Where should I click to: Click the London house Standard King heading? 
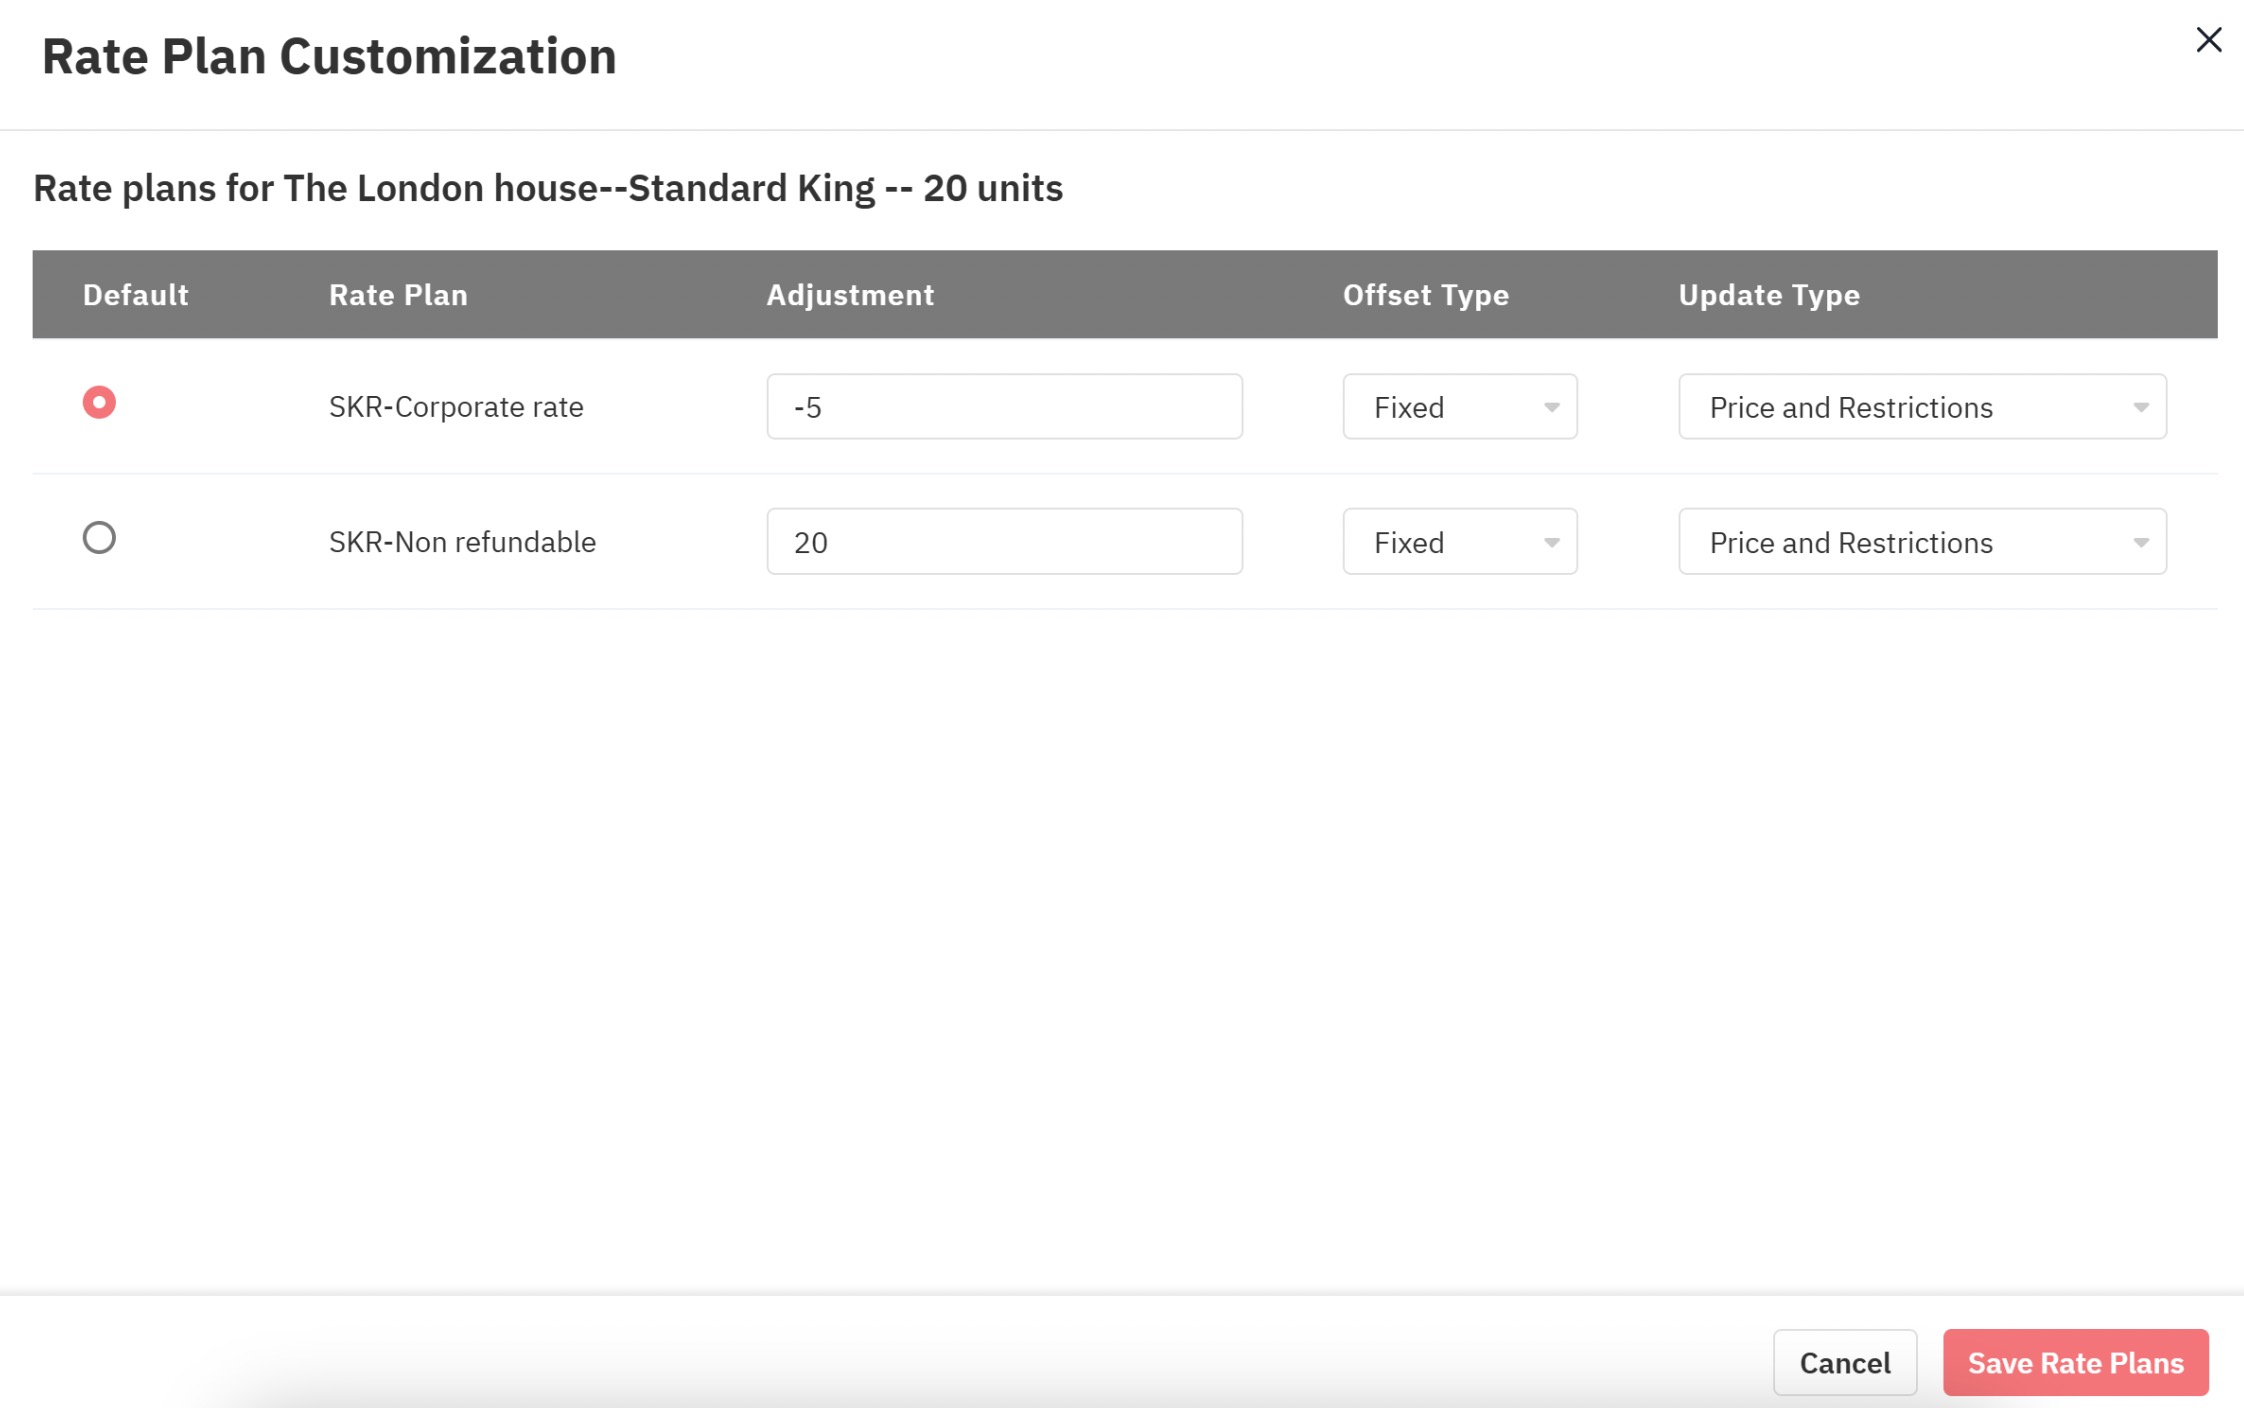(548, 188)
